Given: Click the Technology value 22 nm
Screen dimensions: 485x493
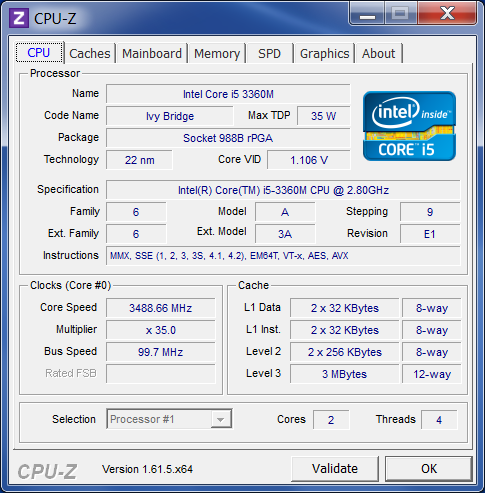Looking at the screenshot, I should coord(139,160).
